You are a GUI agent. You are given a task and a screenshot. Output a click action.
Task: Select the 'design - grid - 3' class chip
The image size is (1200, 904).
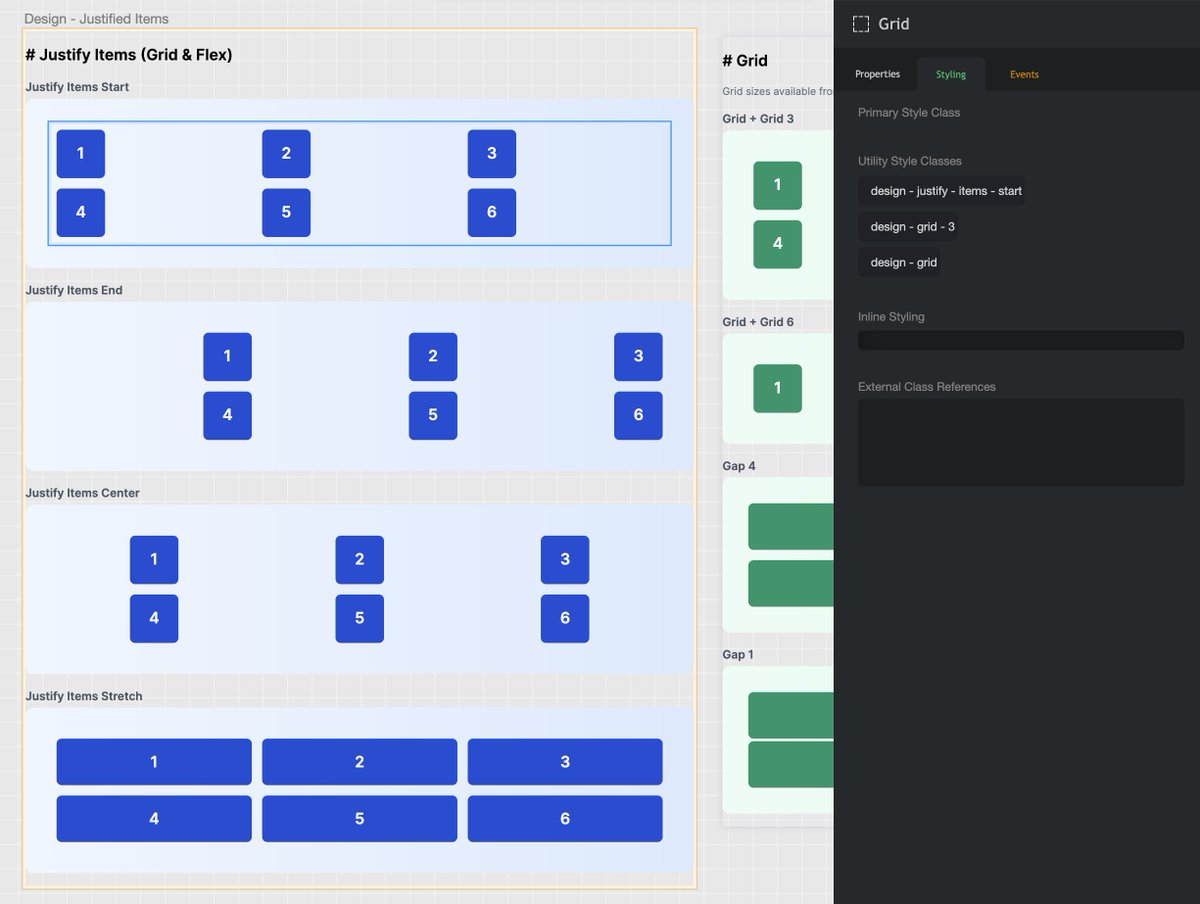pos(908,227)
